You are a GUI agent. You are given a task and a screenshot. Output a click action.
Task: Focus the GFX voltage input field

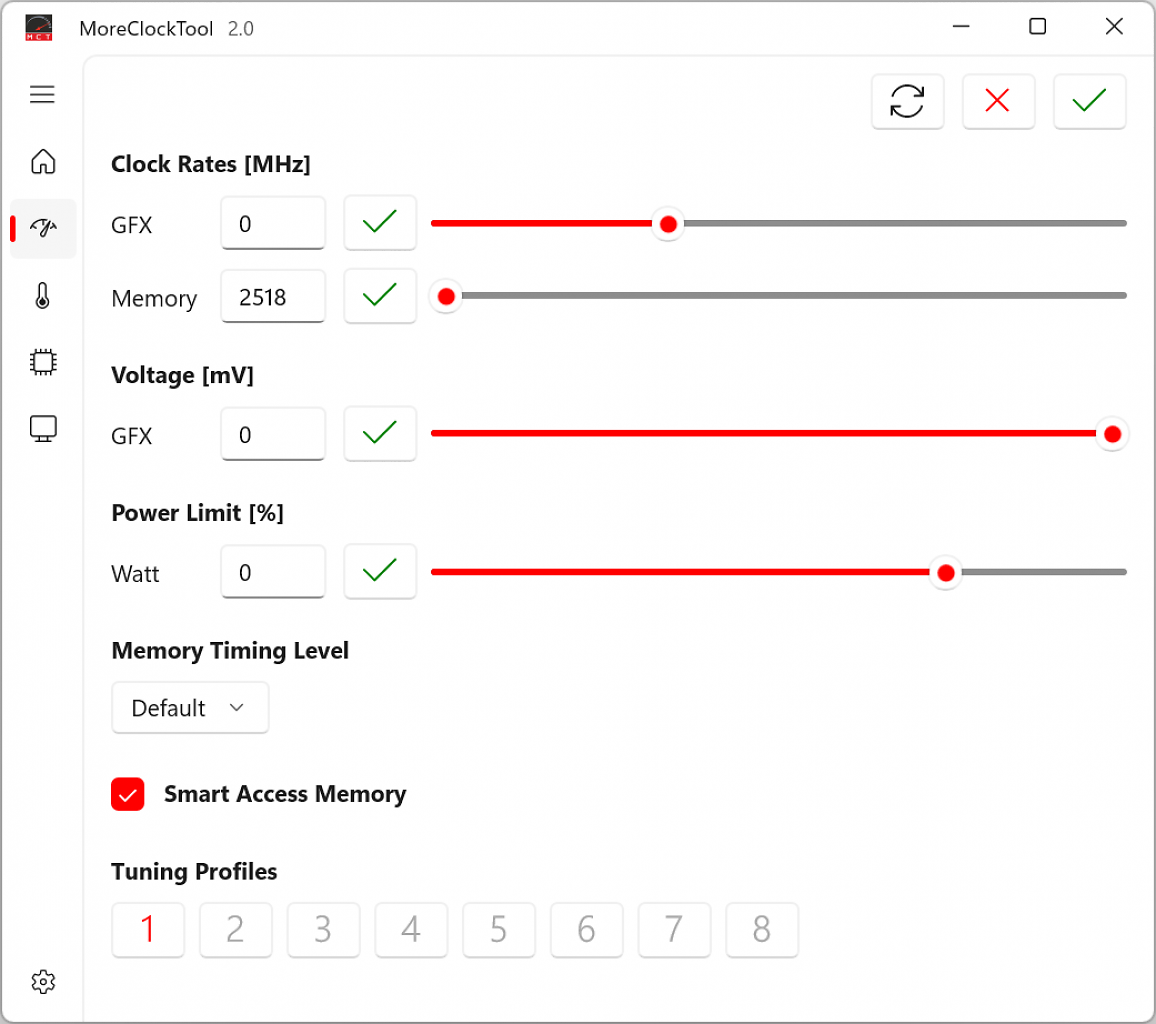click(x=273, y=434)
